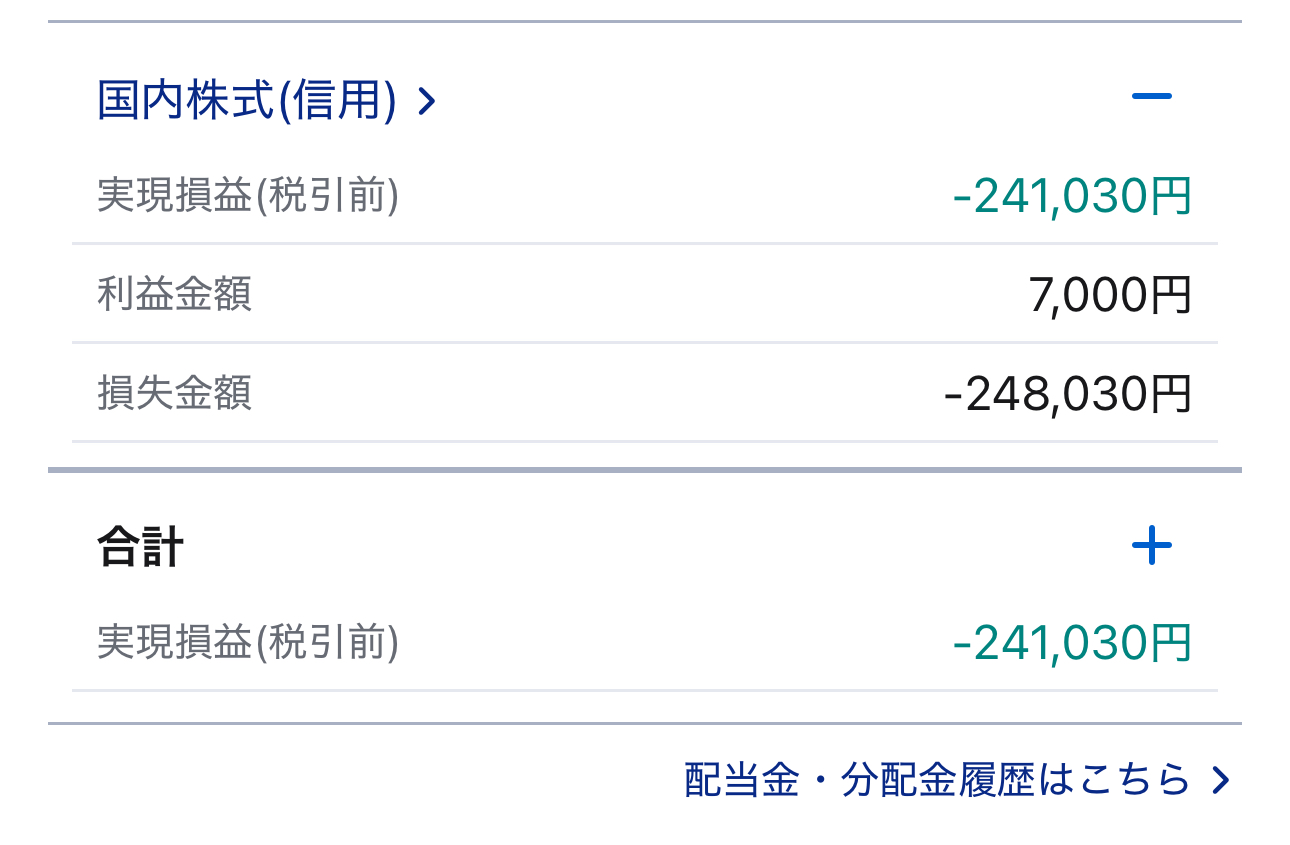This screenshot has height=845, width=1290.
Task: Open the 国内株式(信用) details link
Action: [x=247, y=101]
